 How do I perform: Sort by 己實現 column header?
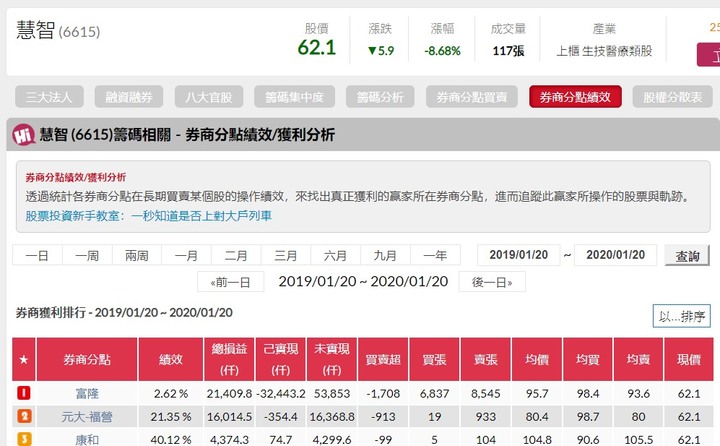(281, 360)
